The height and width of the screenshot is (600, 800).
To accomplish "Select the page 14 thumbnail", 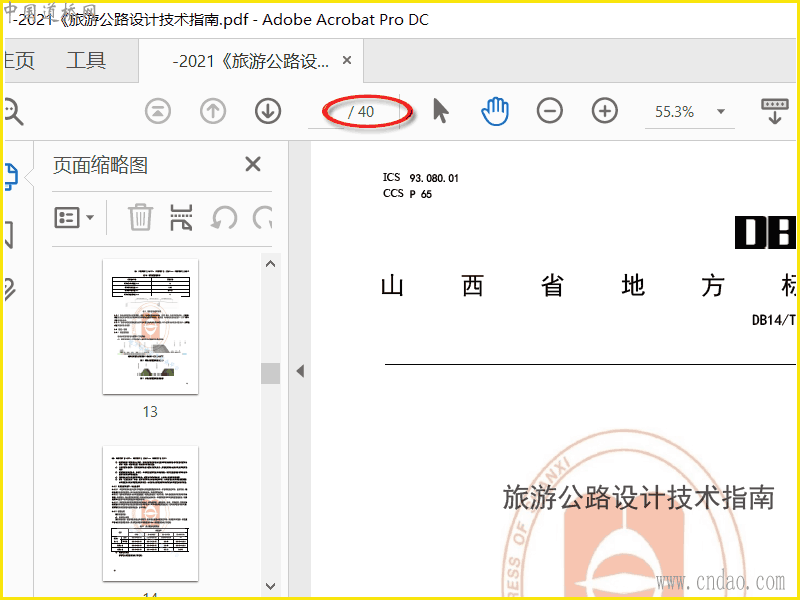I will (x=151, y=514).
